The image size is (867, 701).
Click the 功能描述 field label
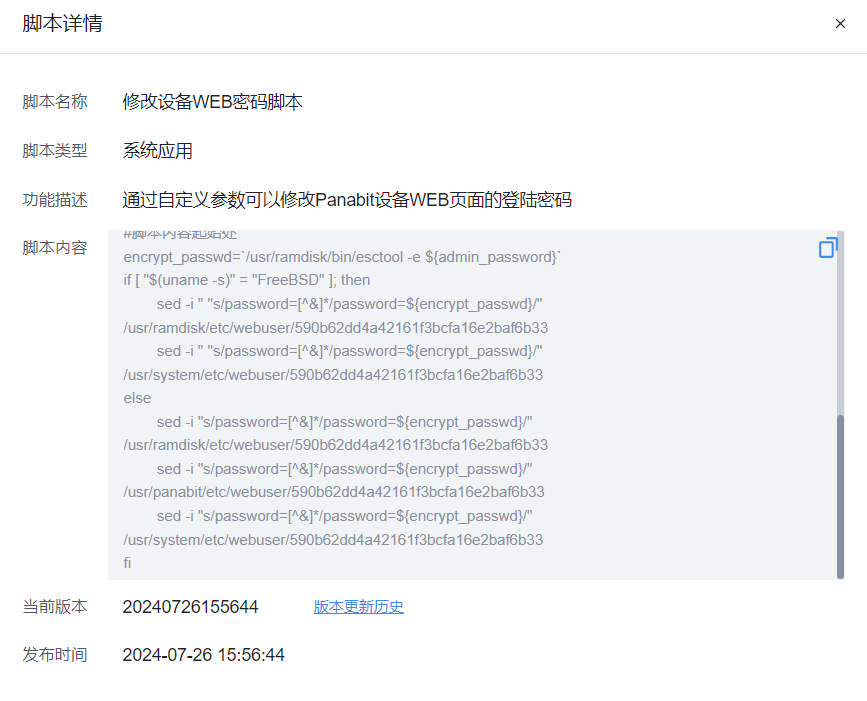(x=54, y=199)
